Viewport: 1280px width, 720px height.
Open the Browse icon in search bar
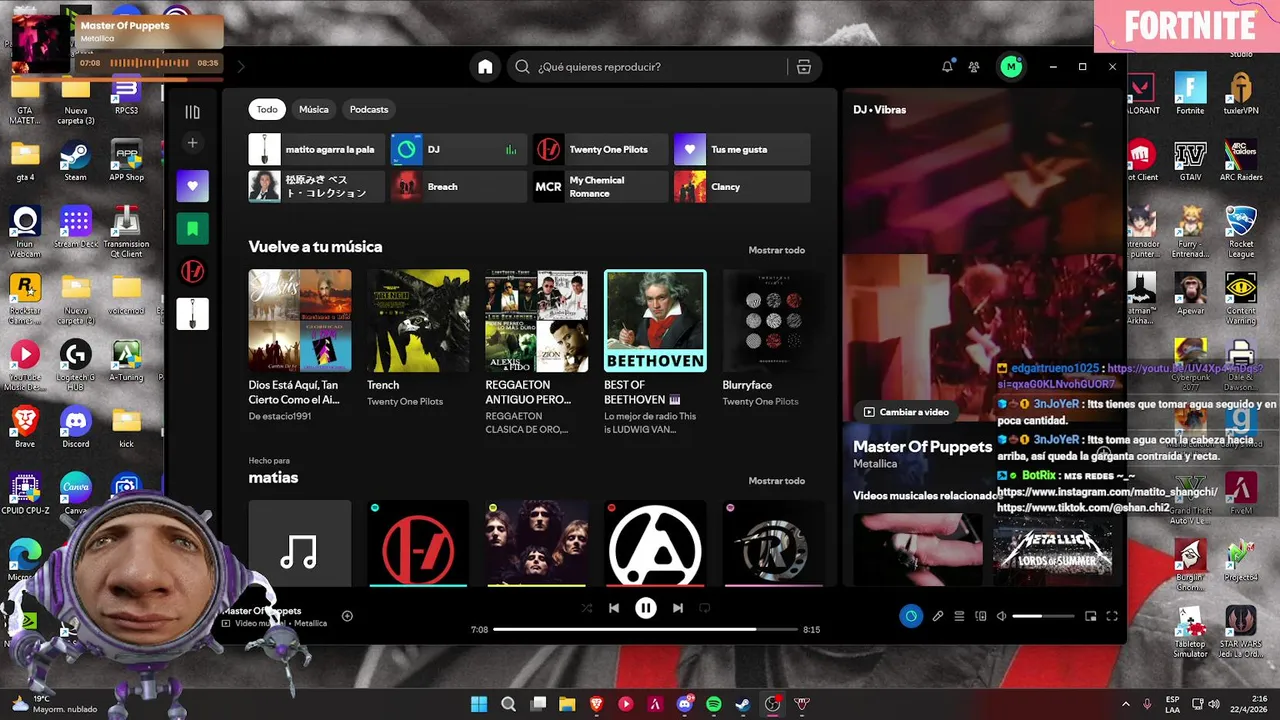pyautogui.click(x=803, y=67)
